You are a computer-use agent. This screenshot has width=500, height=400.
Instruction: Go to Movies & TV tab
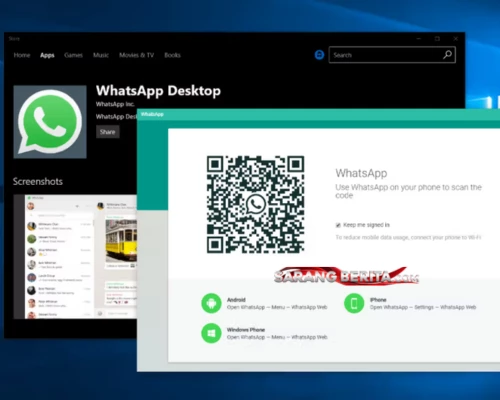pyautogui.click(x=137, y=55)
